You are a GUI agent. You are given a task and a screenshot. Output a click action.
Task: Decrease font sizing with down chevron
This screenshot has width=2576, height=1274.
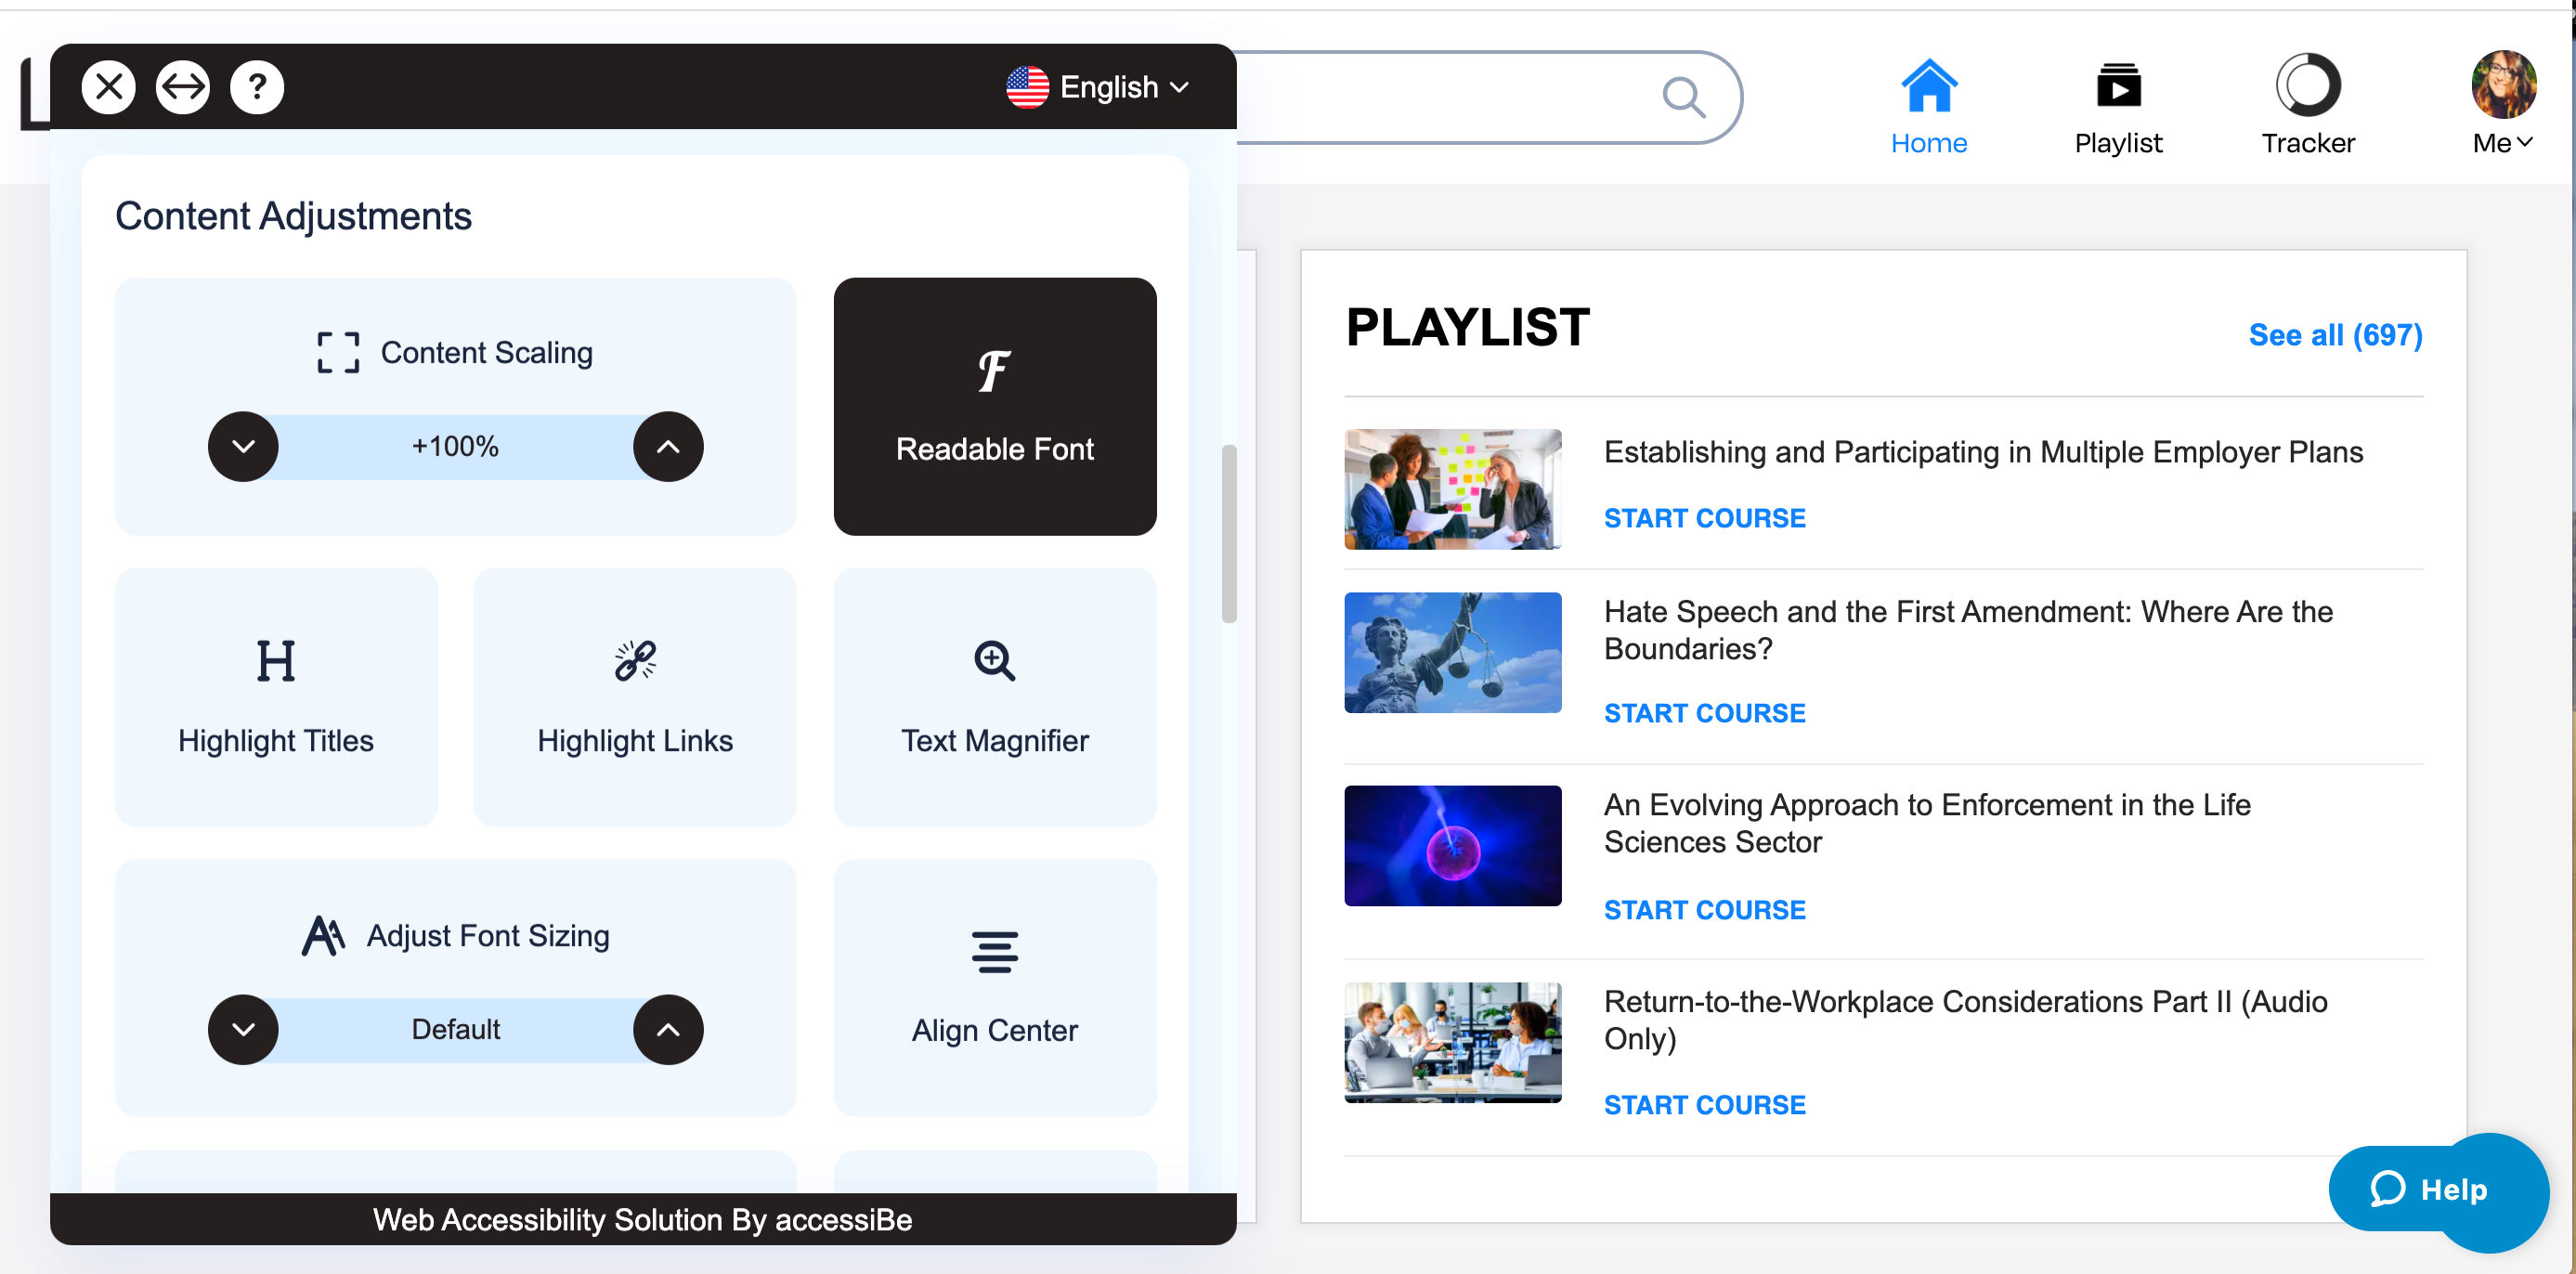pos(243,1030)
